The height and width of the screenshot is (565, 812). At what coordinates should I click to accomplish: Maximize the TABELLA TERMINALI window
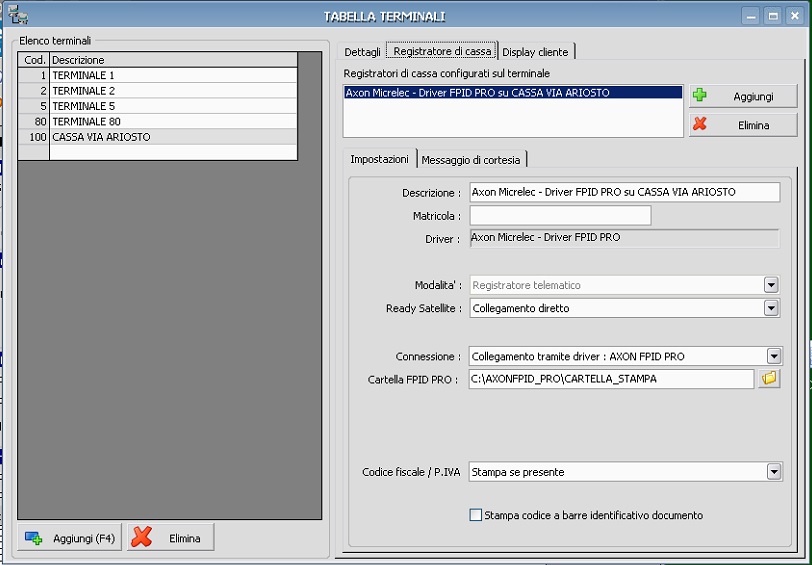tap(773, 16)
